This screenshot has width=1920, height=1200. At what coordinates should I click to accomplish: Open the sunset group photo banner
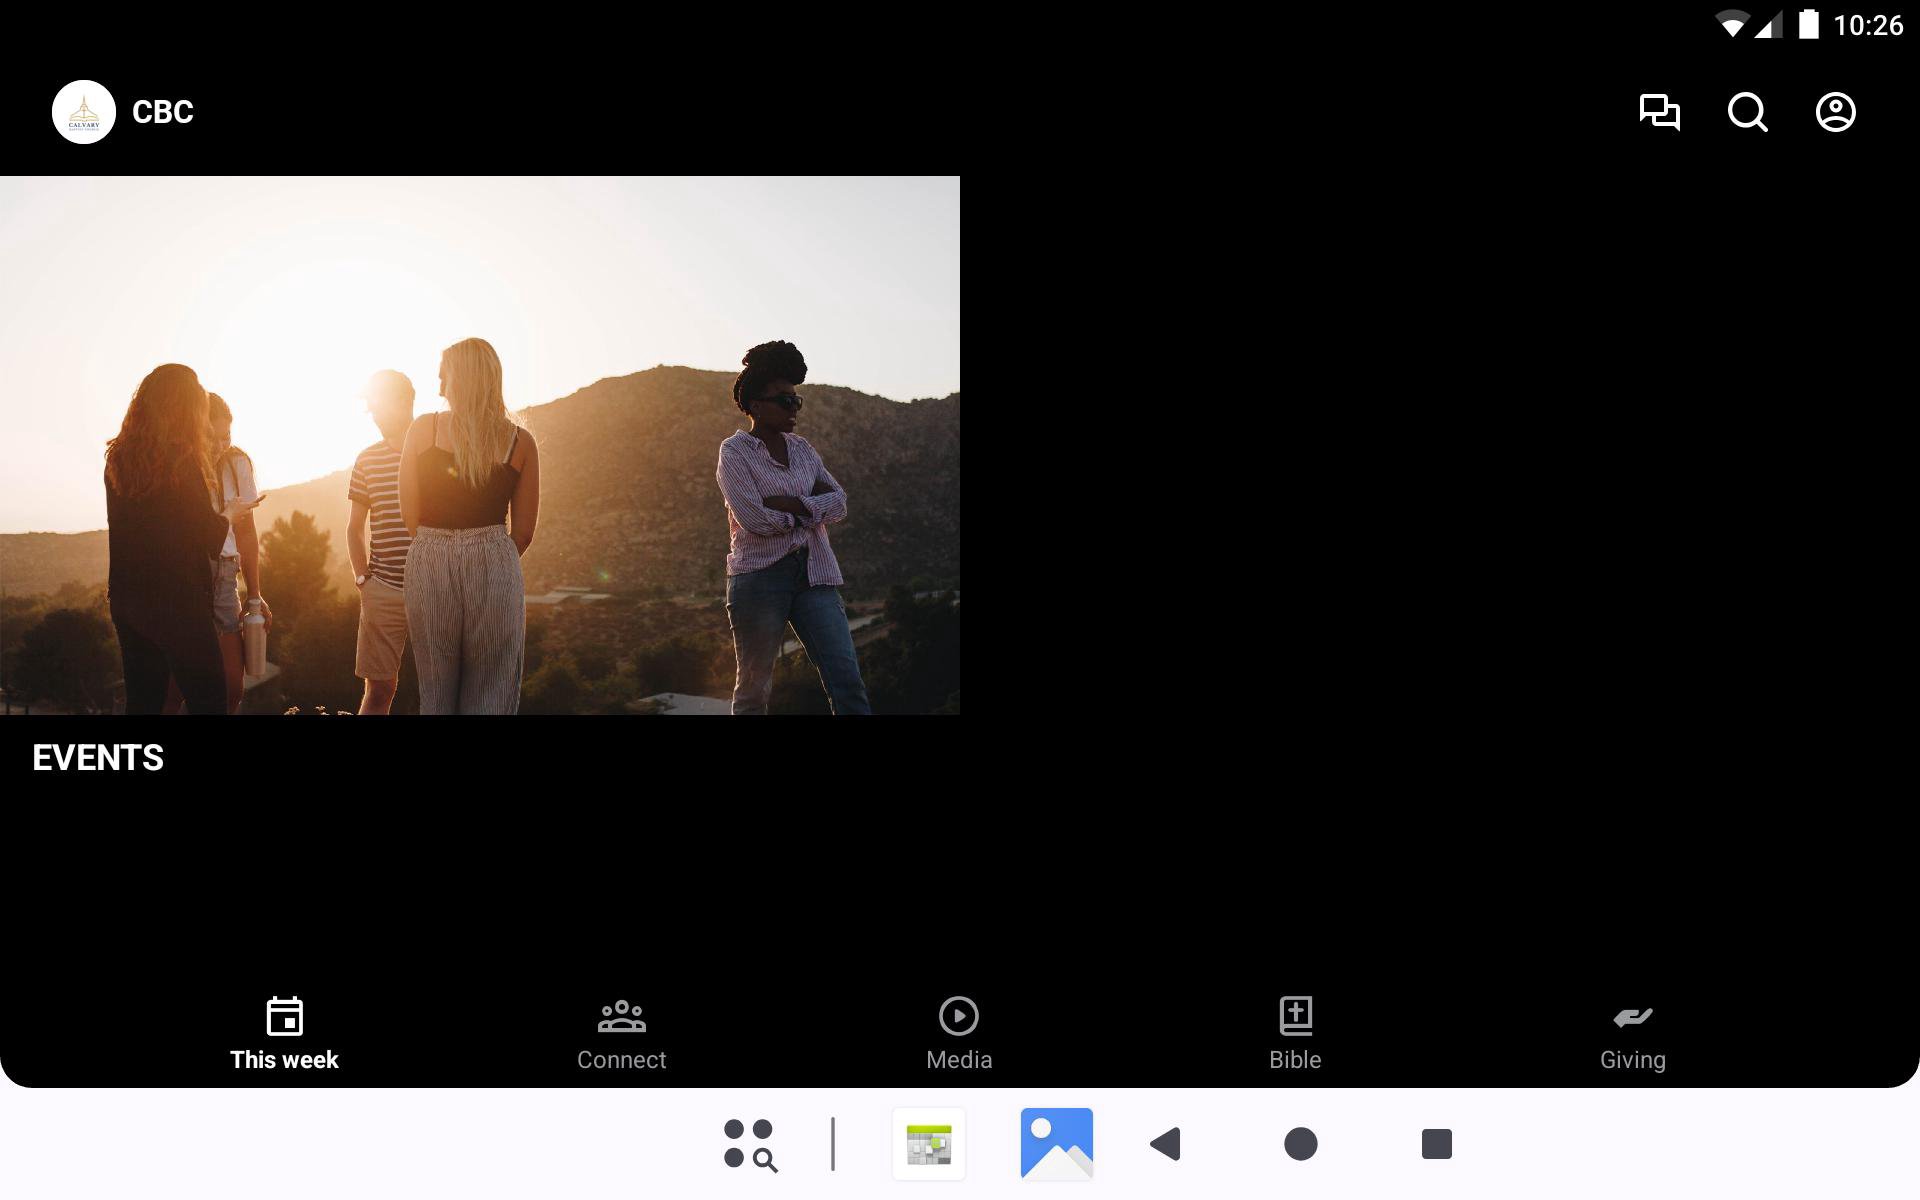pos(480,445)
